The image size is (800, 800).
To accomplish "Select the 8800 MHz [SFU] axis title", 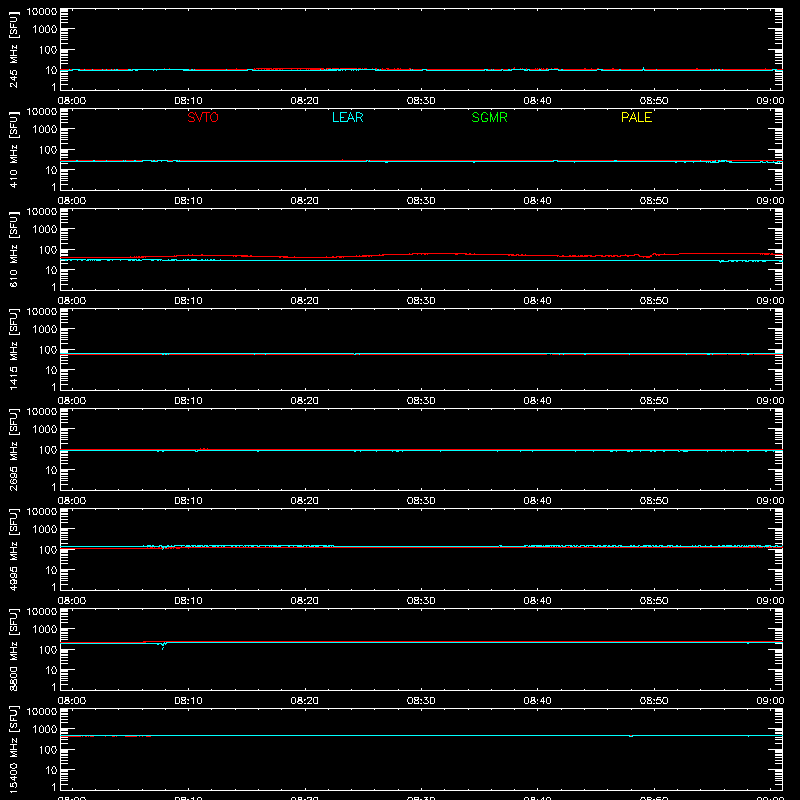I will click(x=14, y=649).
